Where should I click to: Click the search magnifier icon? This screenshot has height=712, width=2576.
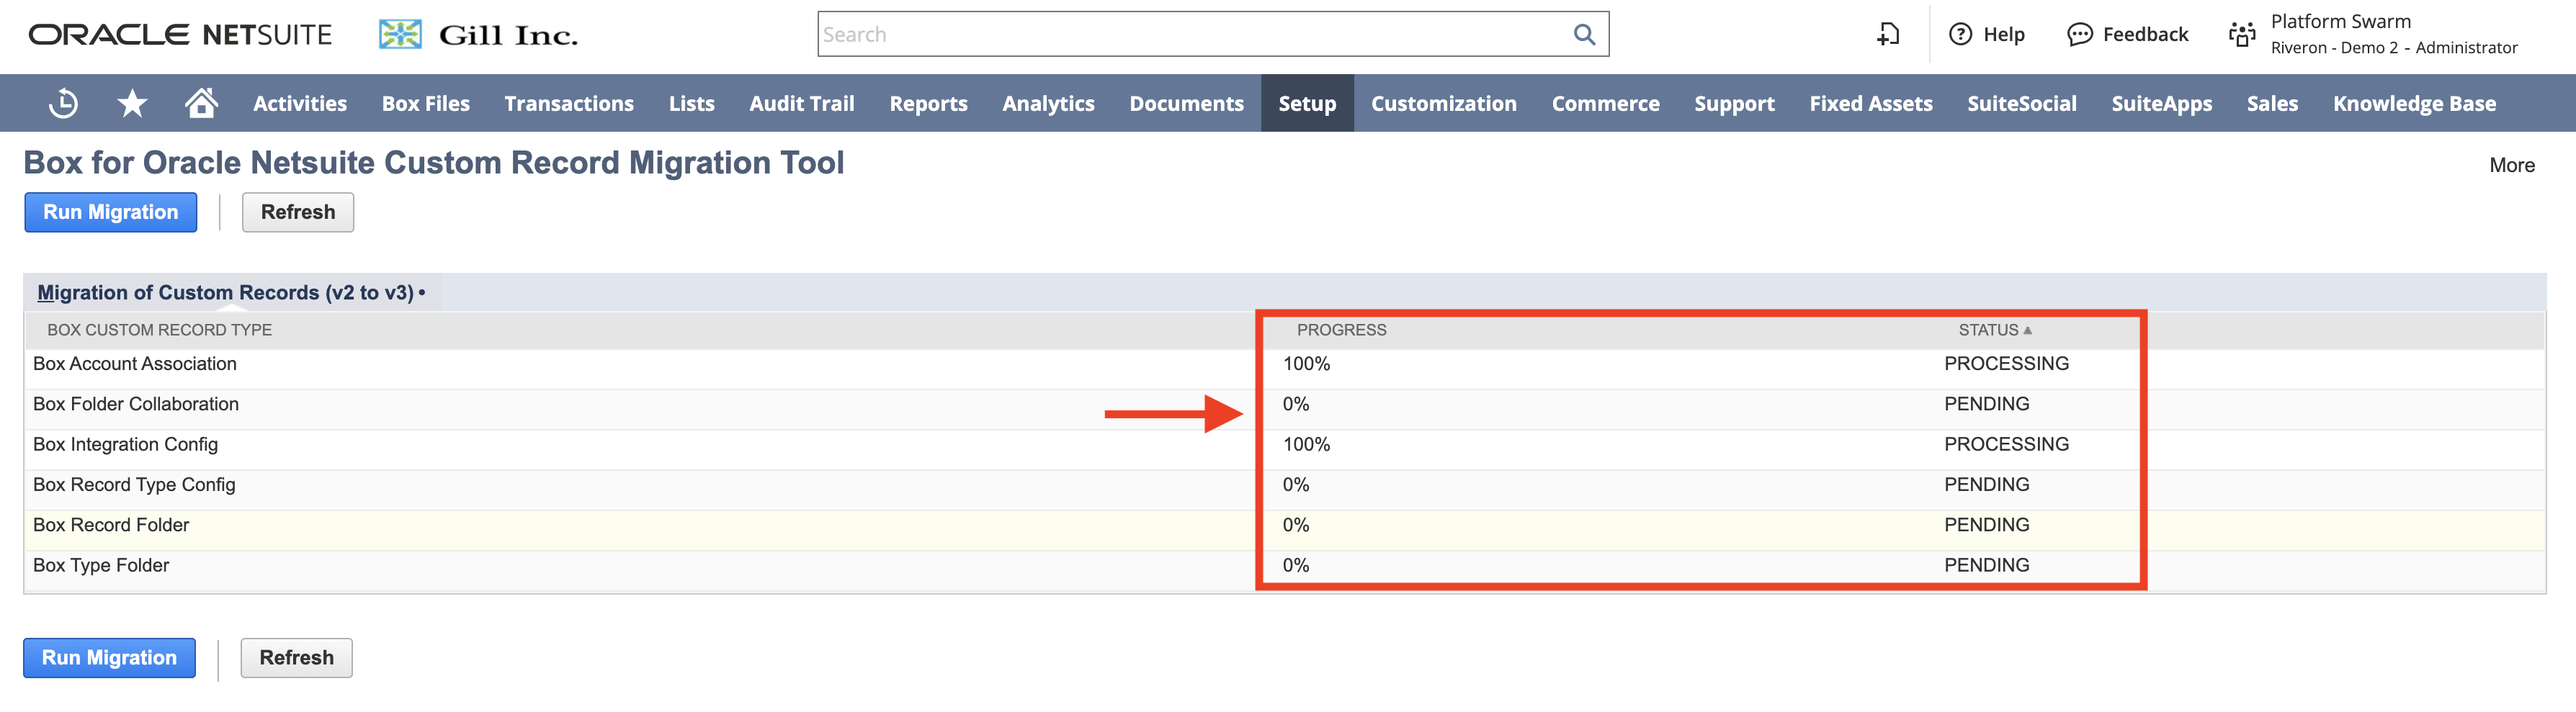(x=1584, y=34)
